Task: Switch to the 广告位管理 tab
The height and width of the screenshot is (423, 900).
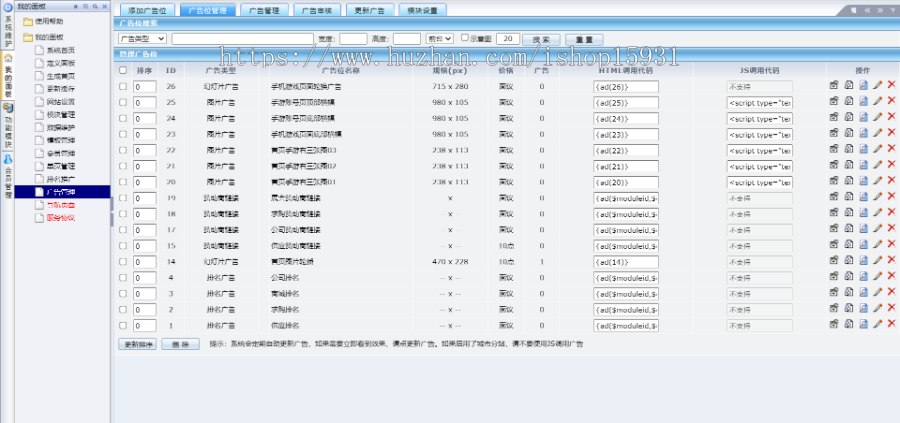Action: [x=208, y=10]
